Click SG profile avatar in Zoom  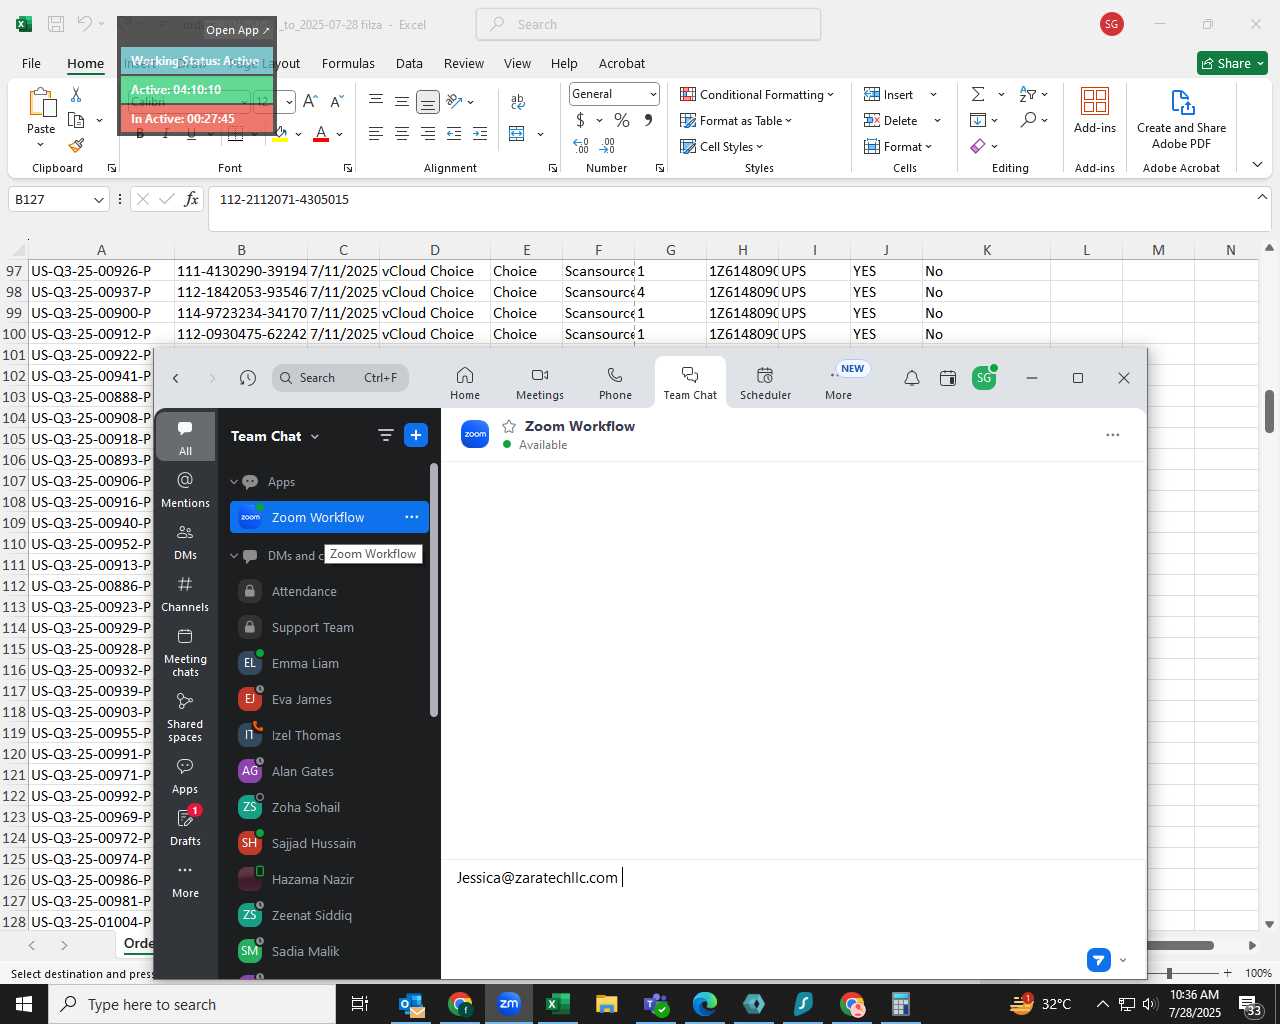[x=984, y=378]
